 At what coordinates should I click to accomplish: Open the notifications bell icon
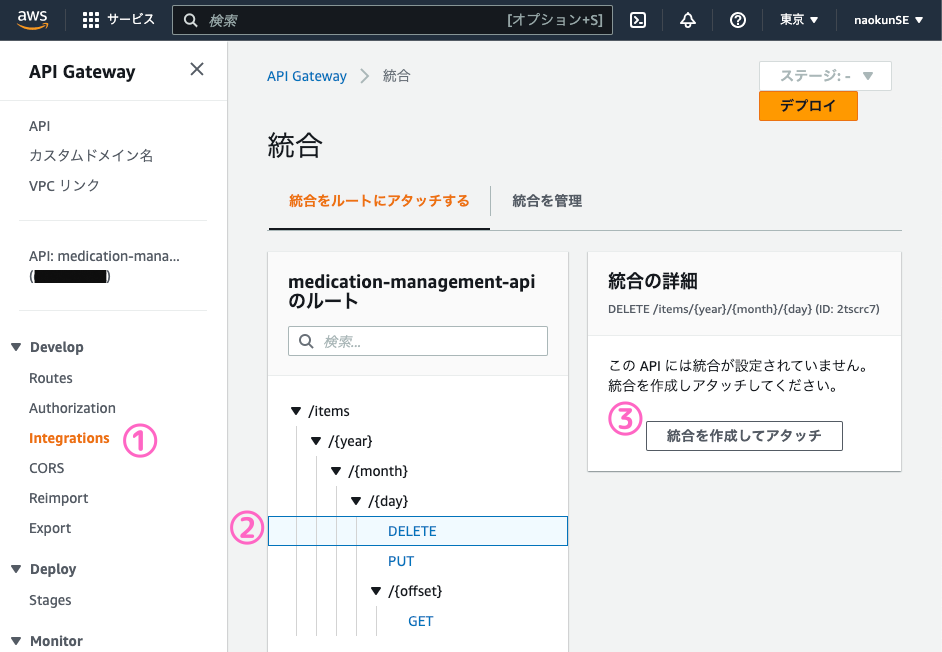click(688, 20)
